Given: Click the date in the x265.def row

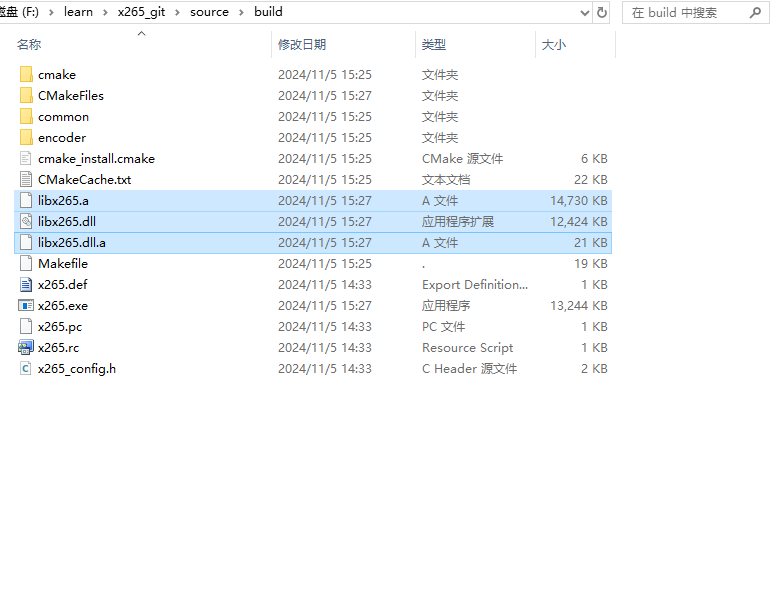Looking at the screenshot, I should (x=325, y=284).
